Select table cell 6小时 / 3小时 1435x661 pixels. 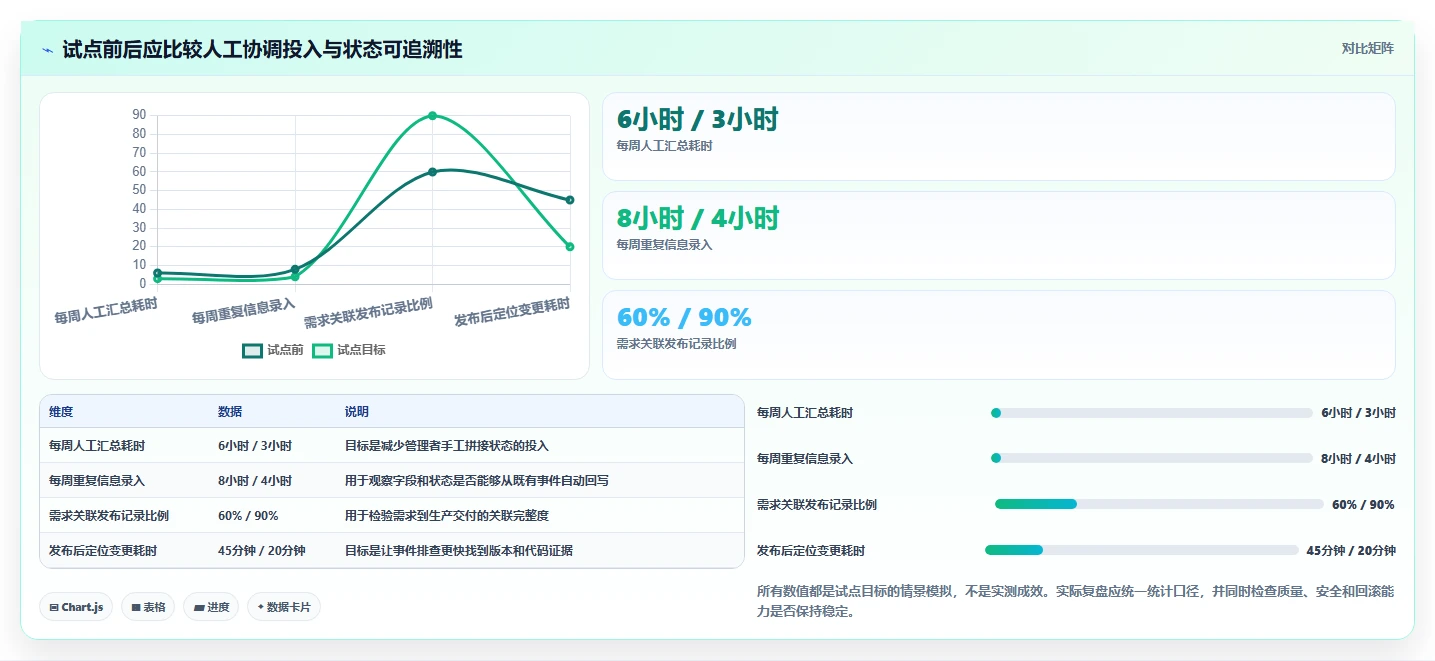pos(255,446)
